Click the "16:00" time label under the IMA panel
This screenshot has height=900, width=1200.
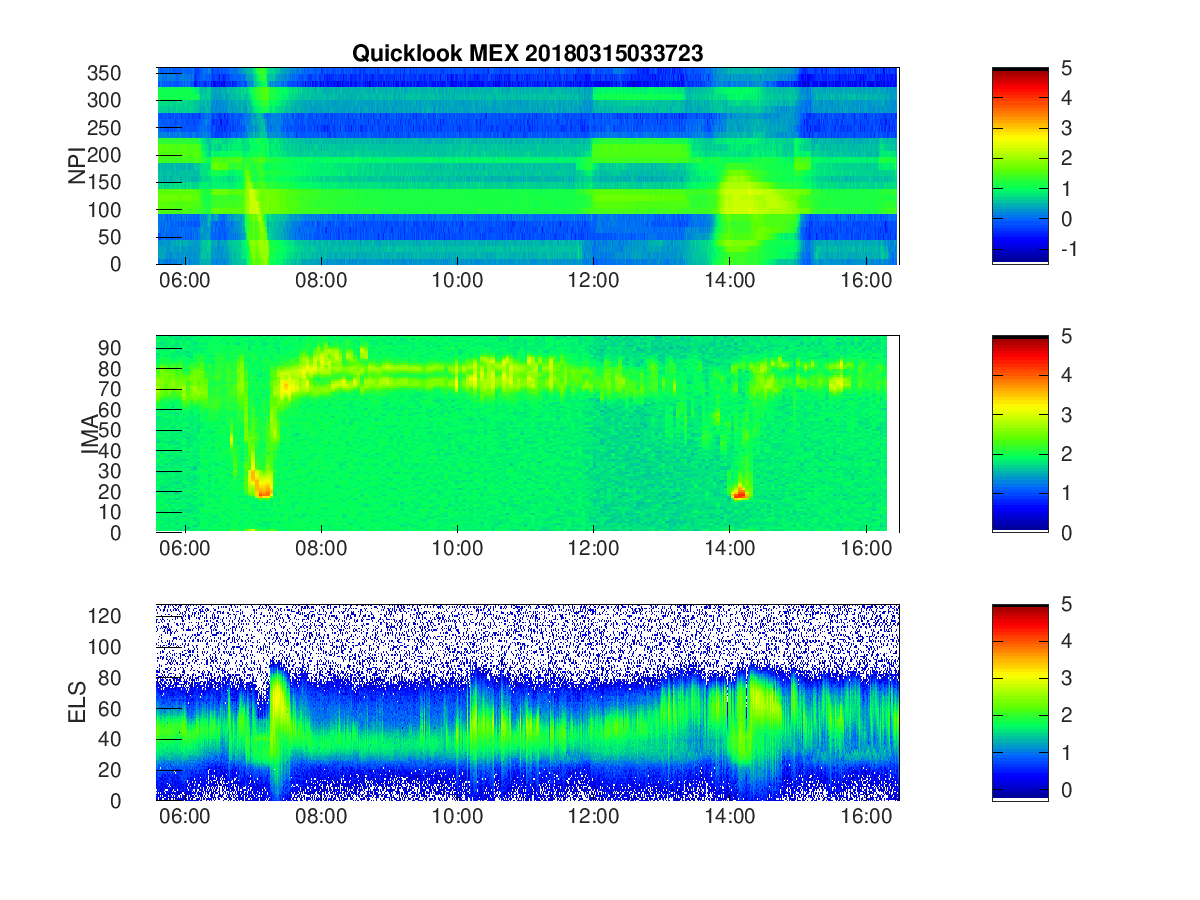coord(866,550)
